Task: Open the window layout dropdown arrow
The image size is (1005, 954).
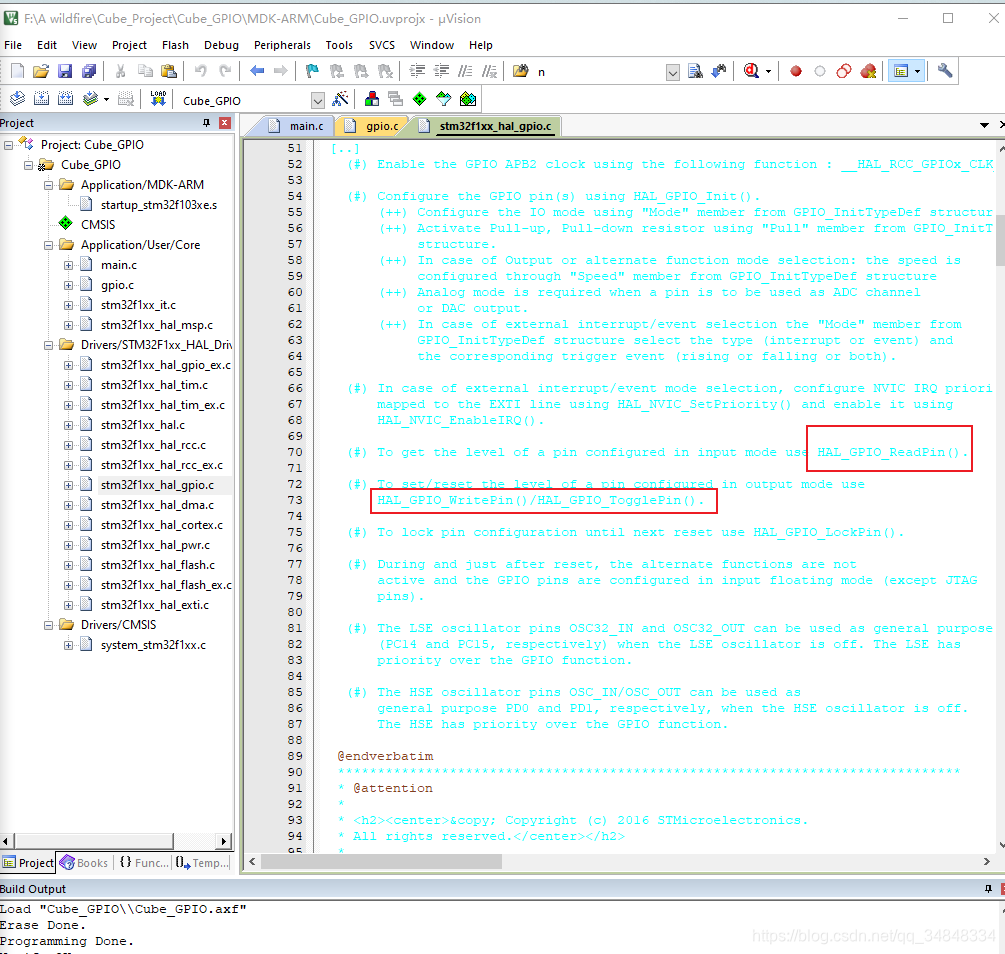Action: tap(918, 71)
